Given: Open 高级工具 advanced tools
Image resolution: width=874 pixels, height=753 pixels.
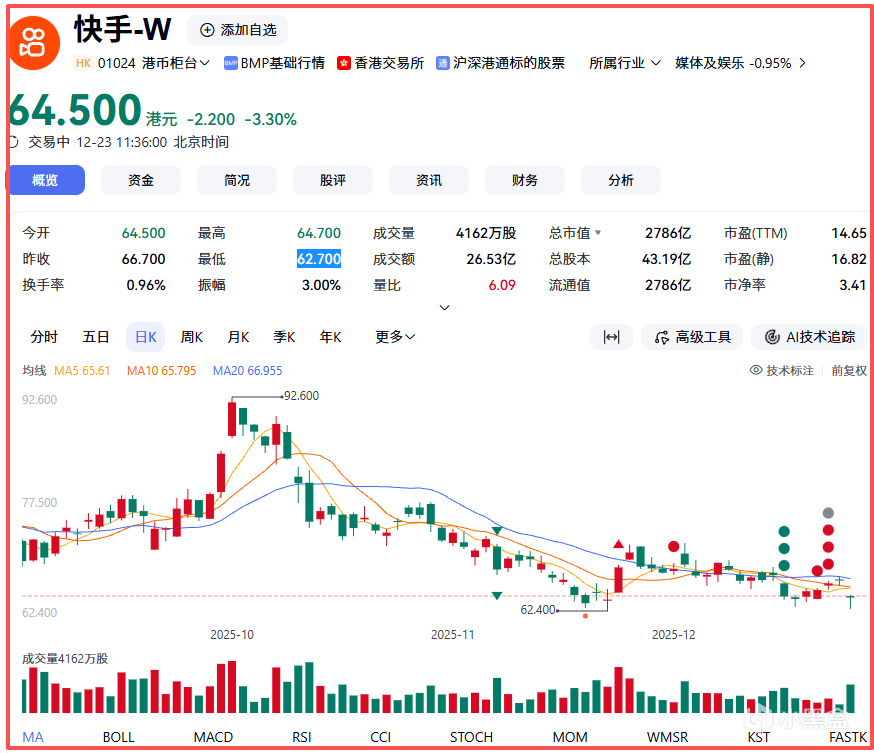Looking at the screenshot, I should 692,337.
